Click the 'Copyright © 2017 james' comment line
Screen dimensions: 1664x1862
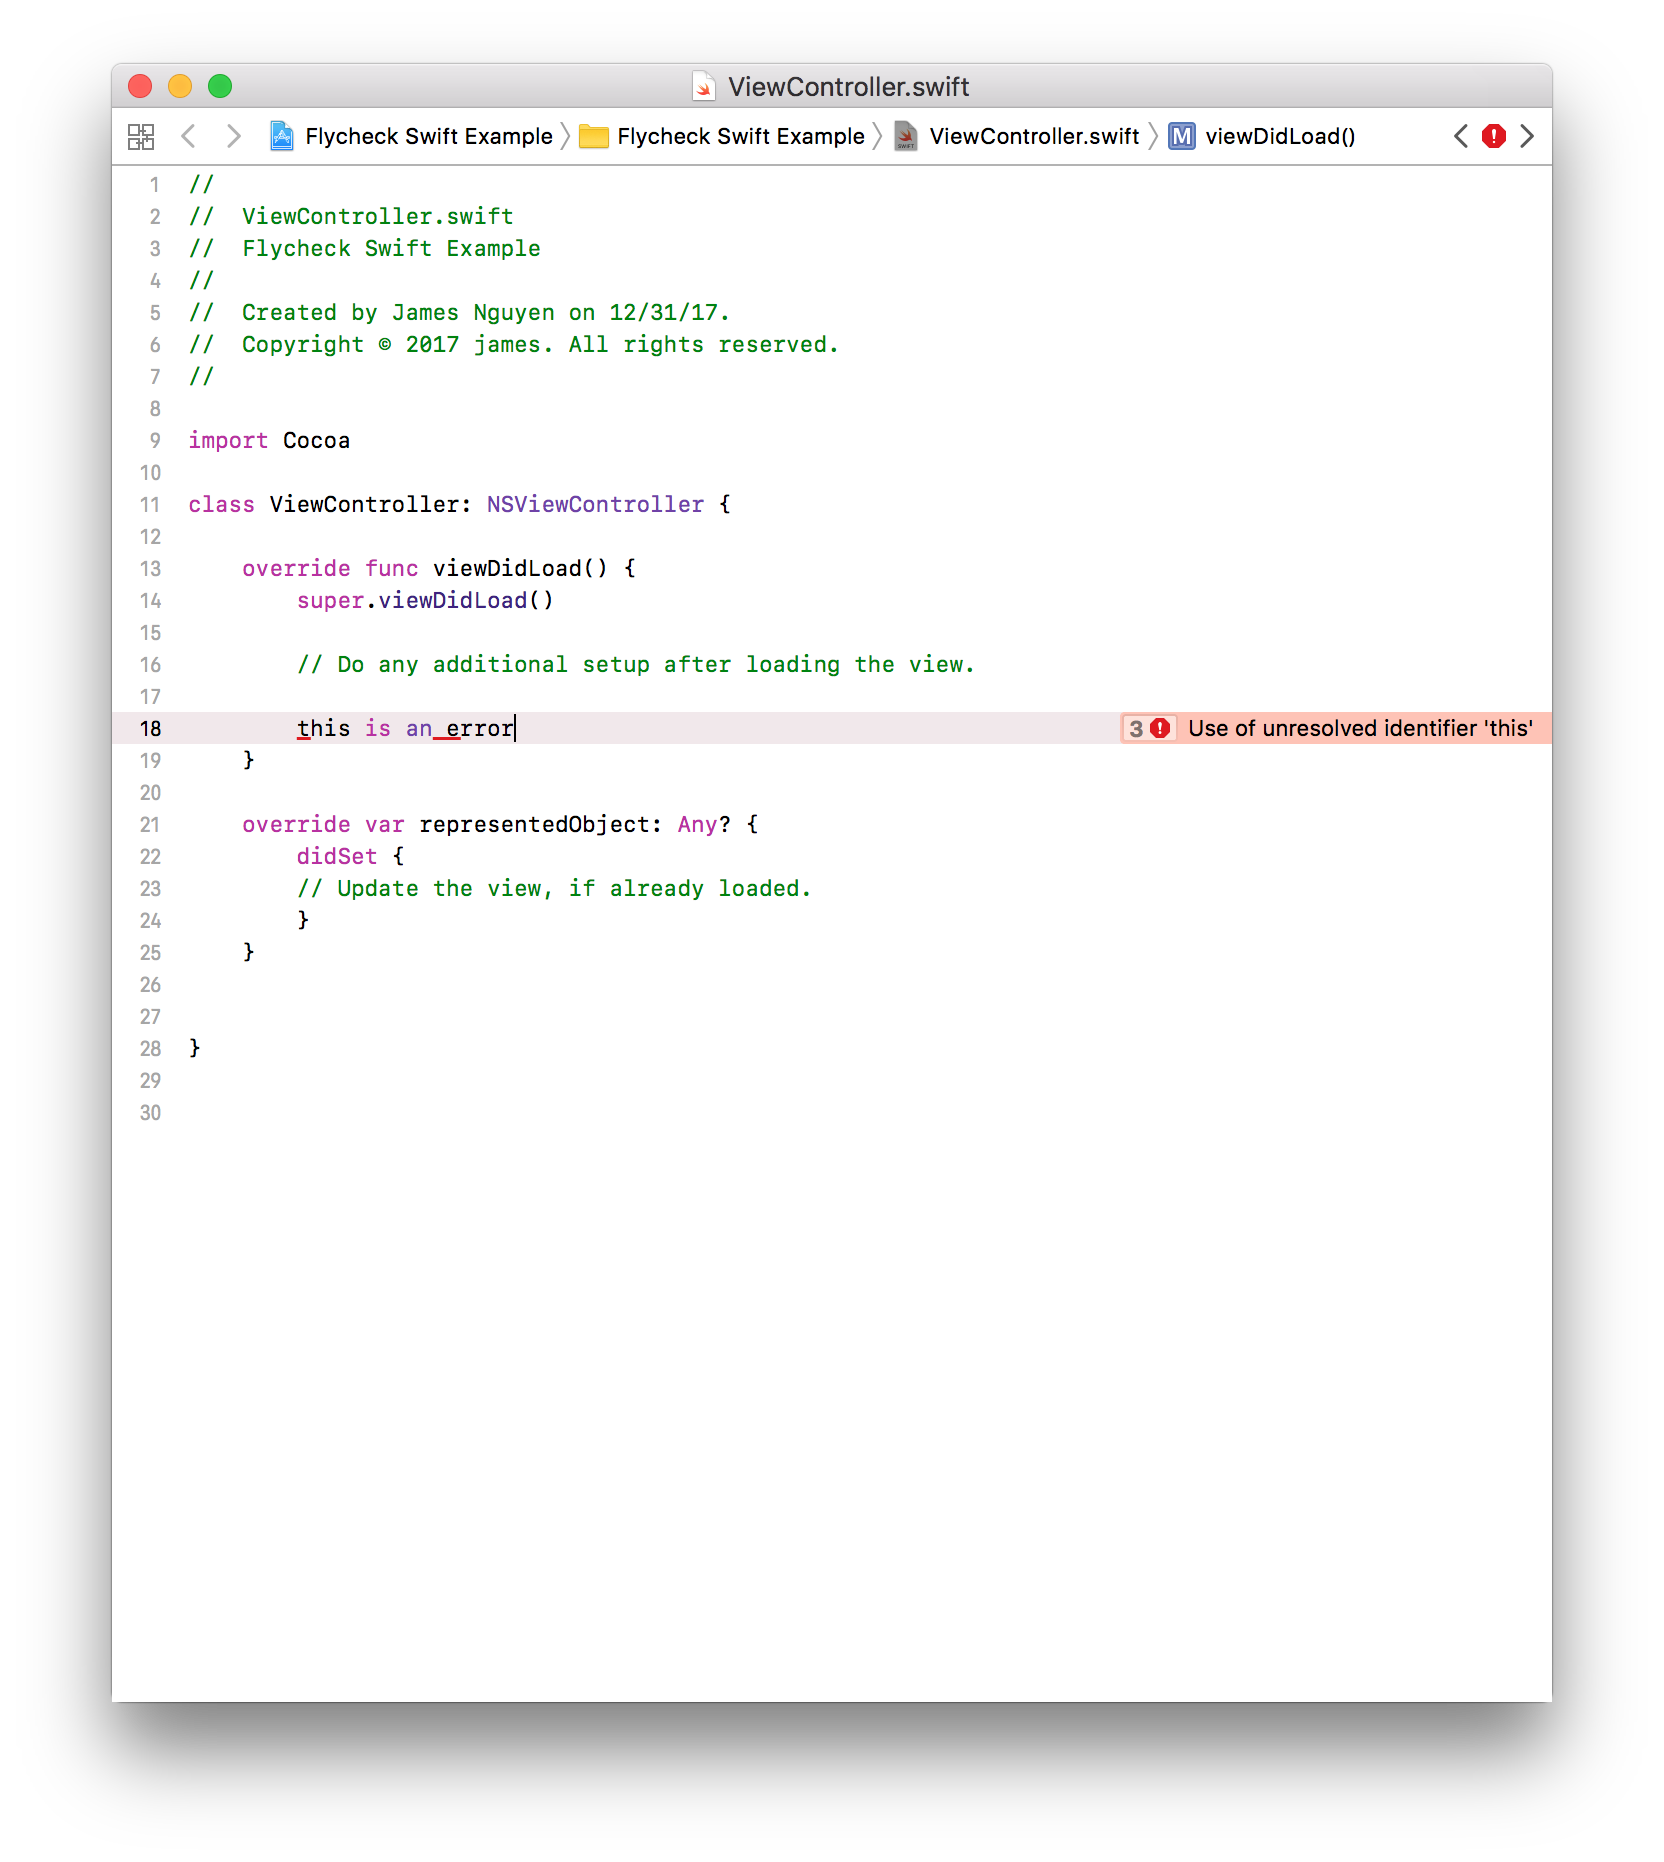[x=513, y=344]
